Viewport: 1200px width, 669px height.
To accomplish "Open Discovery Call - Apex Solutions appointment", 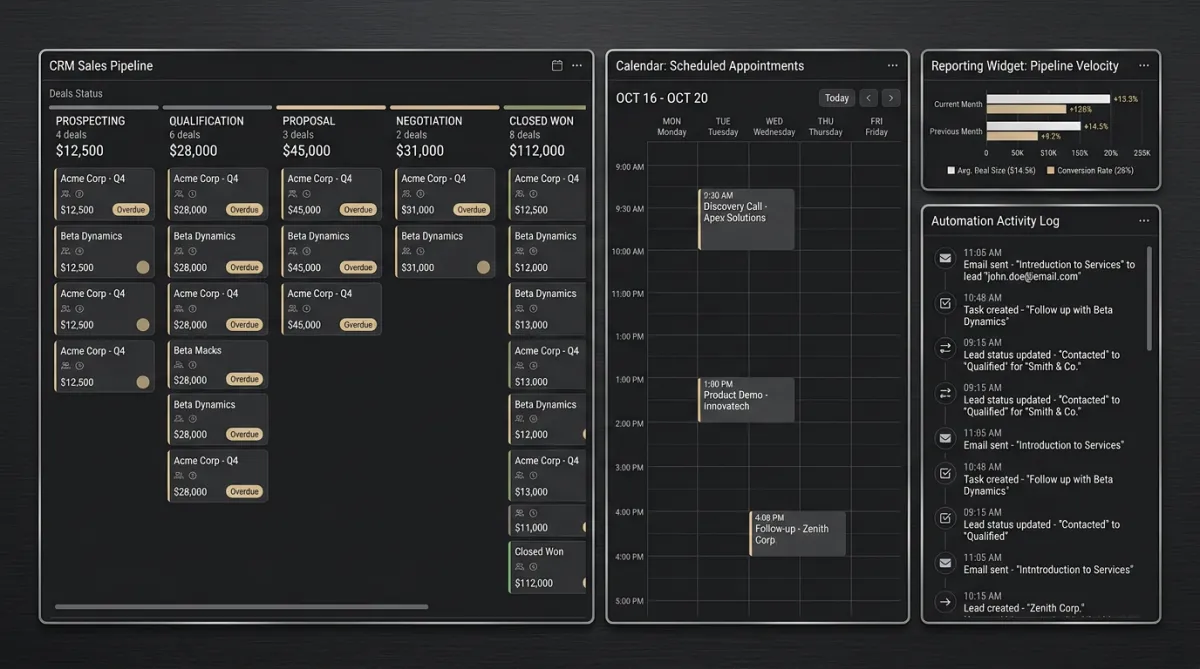I will (x=746, y=219).
